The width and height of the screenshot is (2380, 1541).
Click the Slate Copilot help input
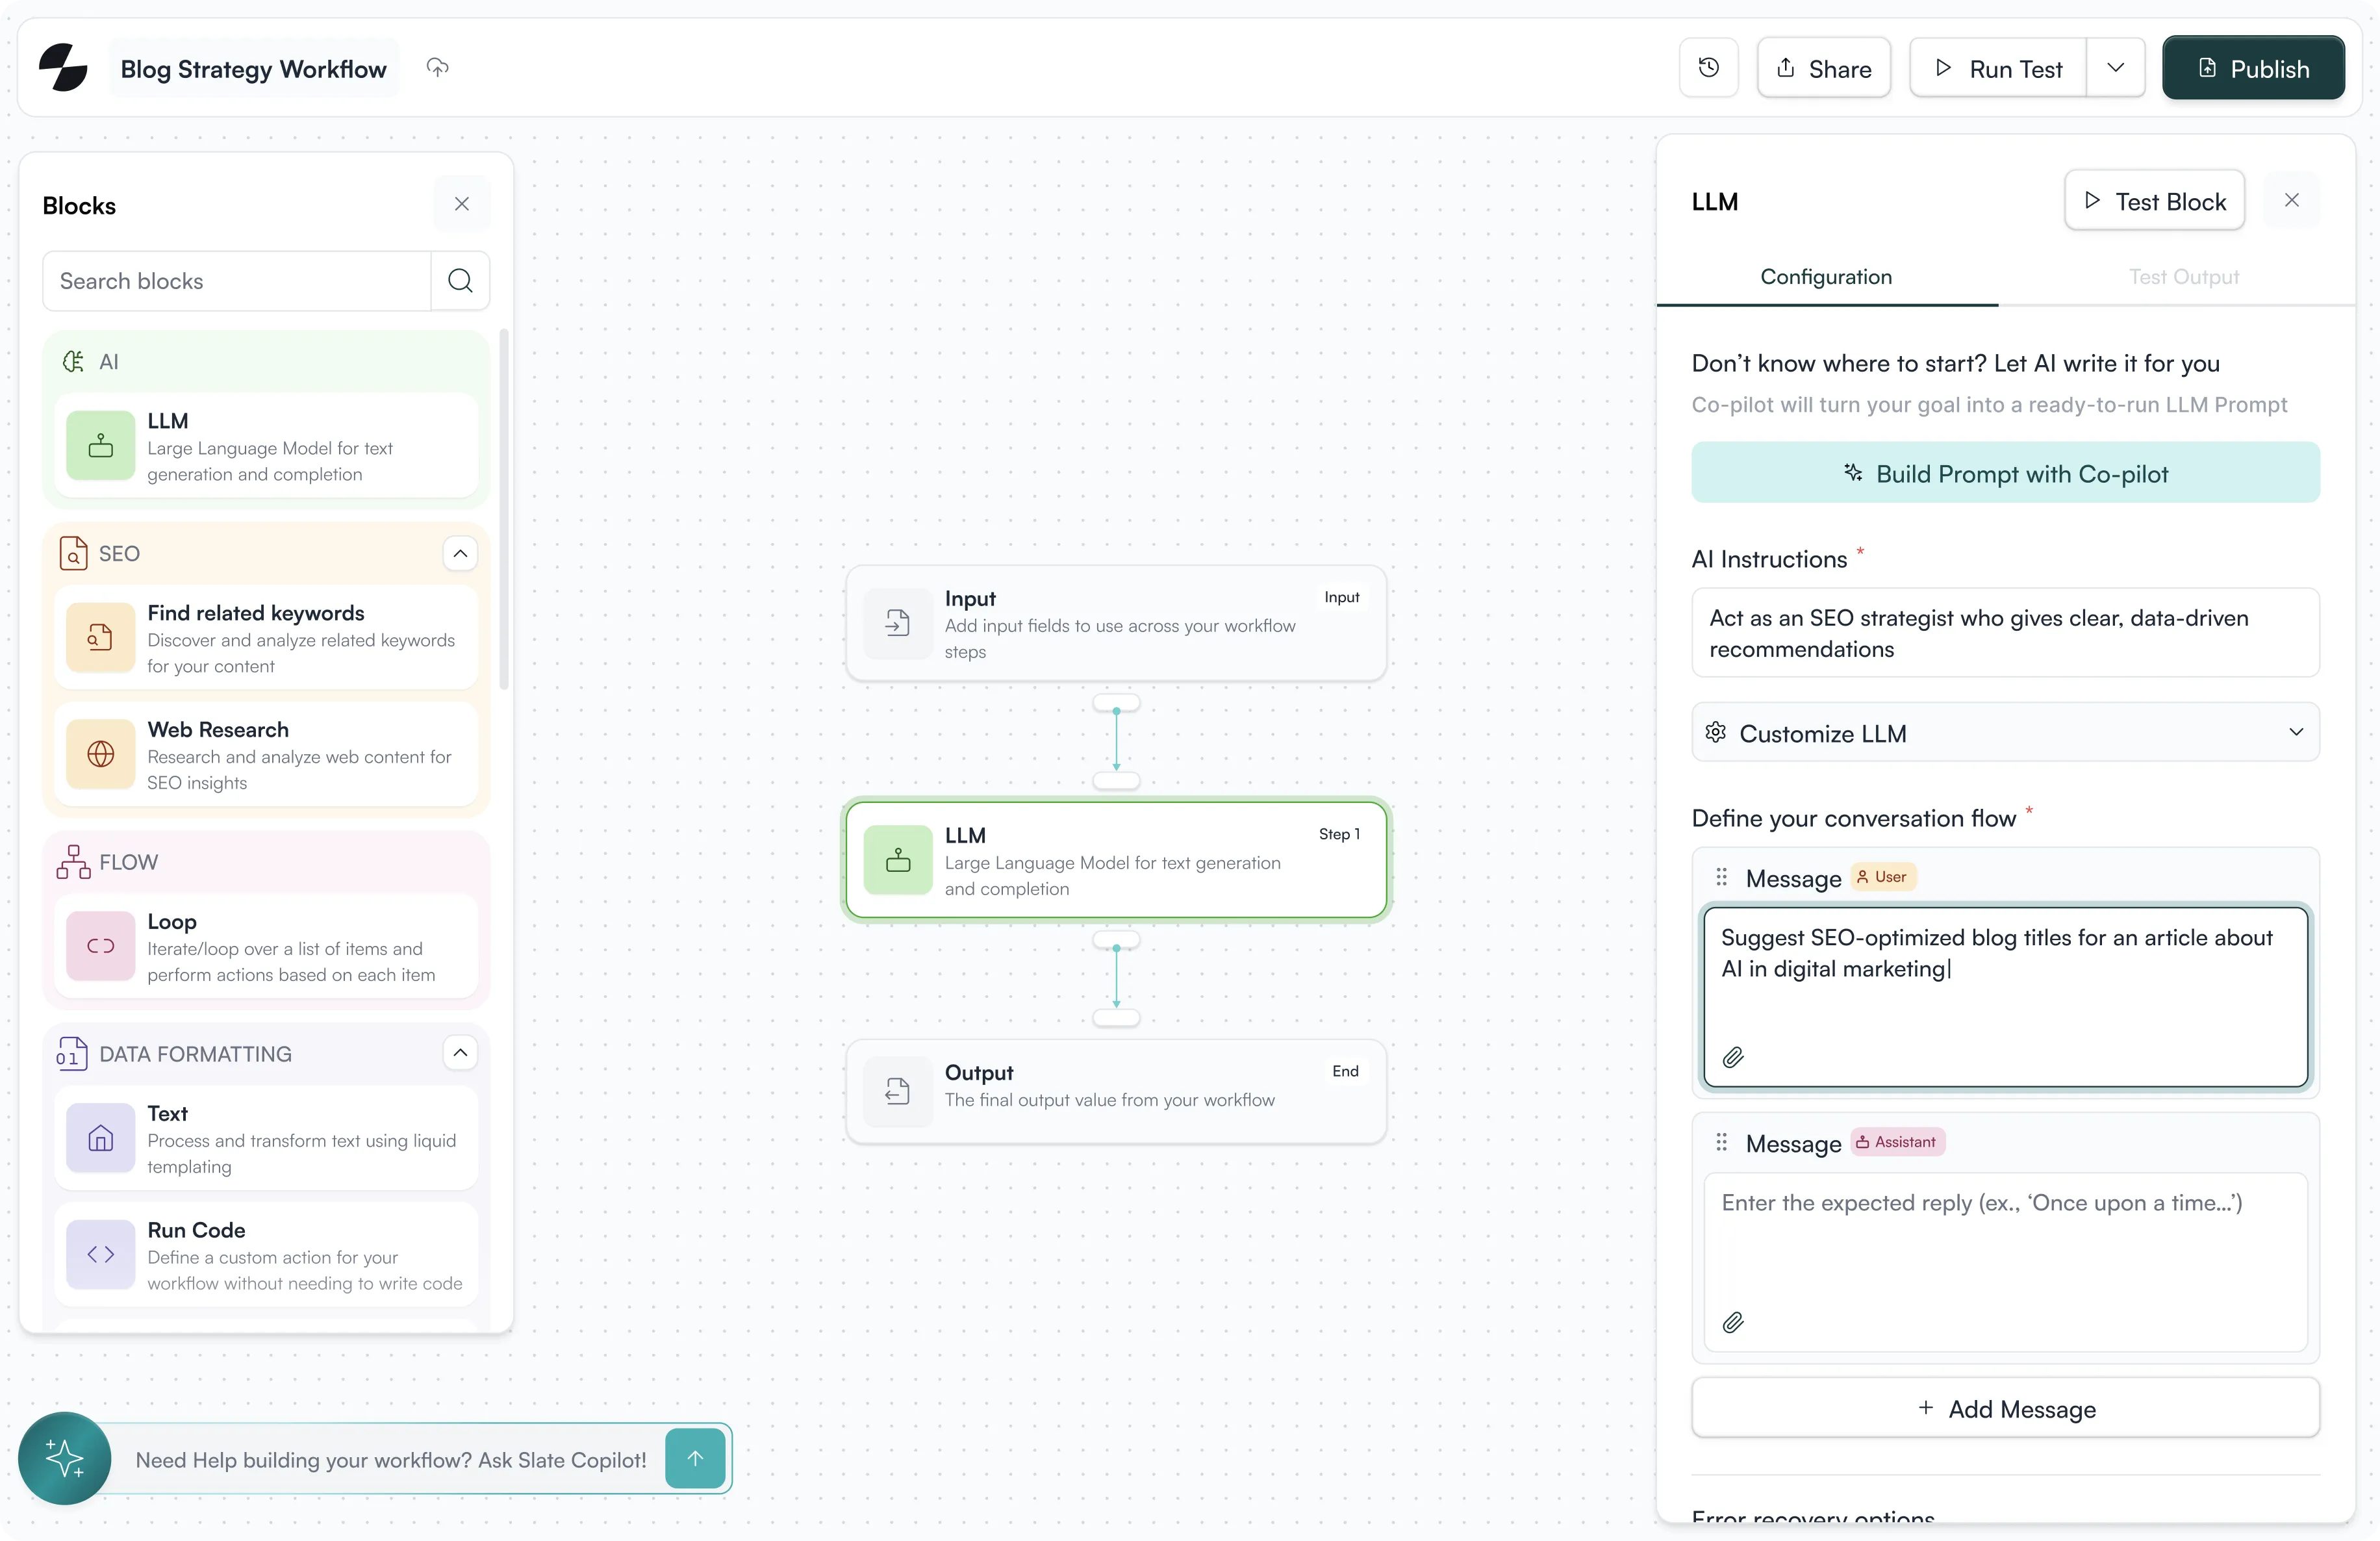(x=390, y=1459)
